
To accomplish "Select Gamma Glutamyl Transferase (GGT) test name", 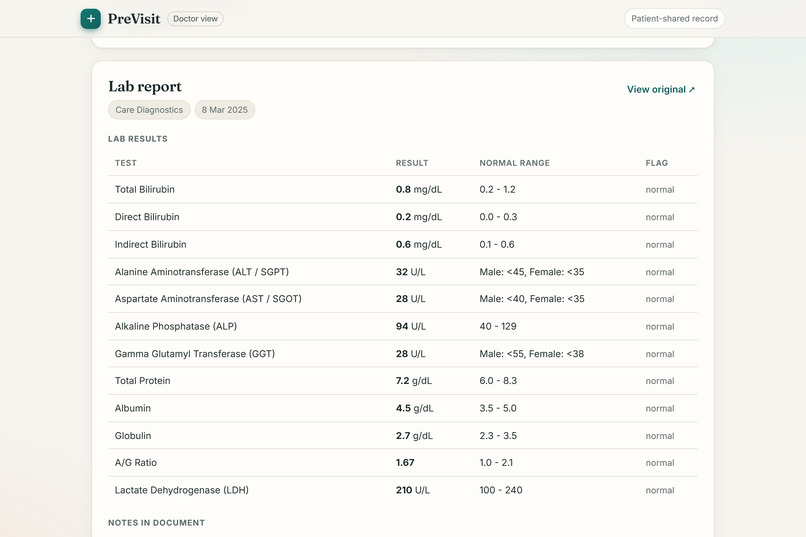I will [195, 354].
